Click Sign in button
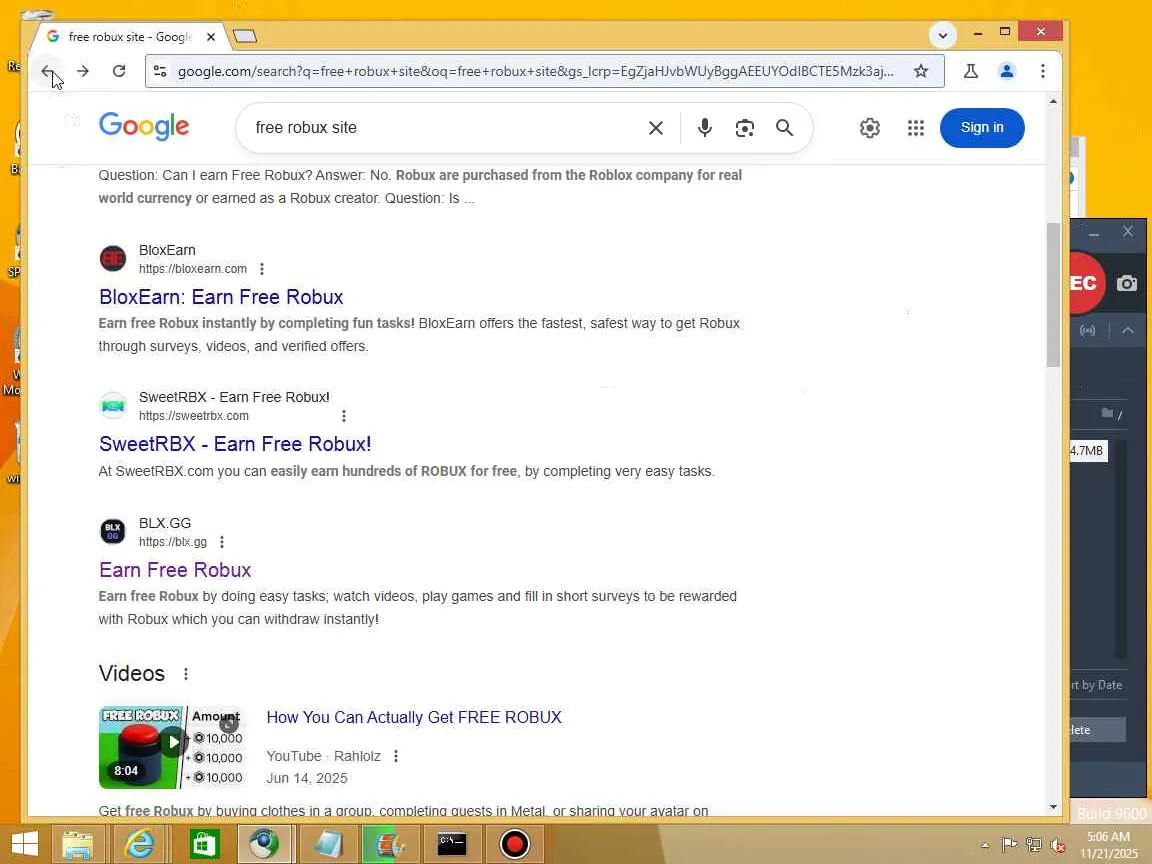 click(982, 128)
